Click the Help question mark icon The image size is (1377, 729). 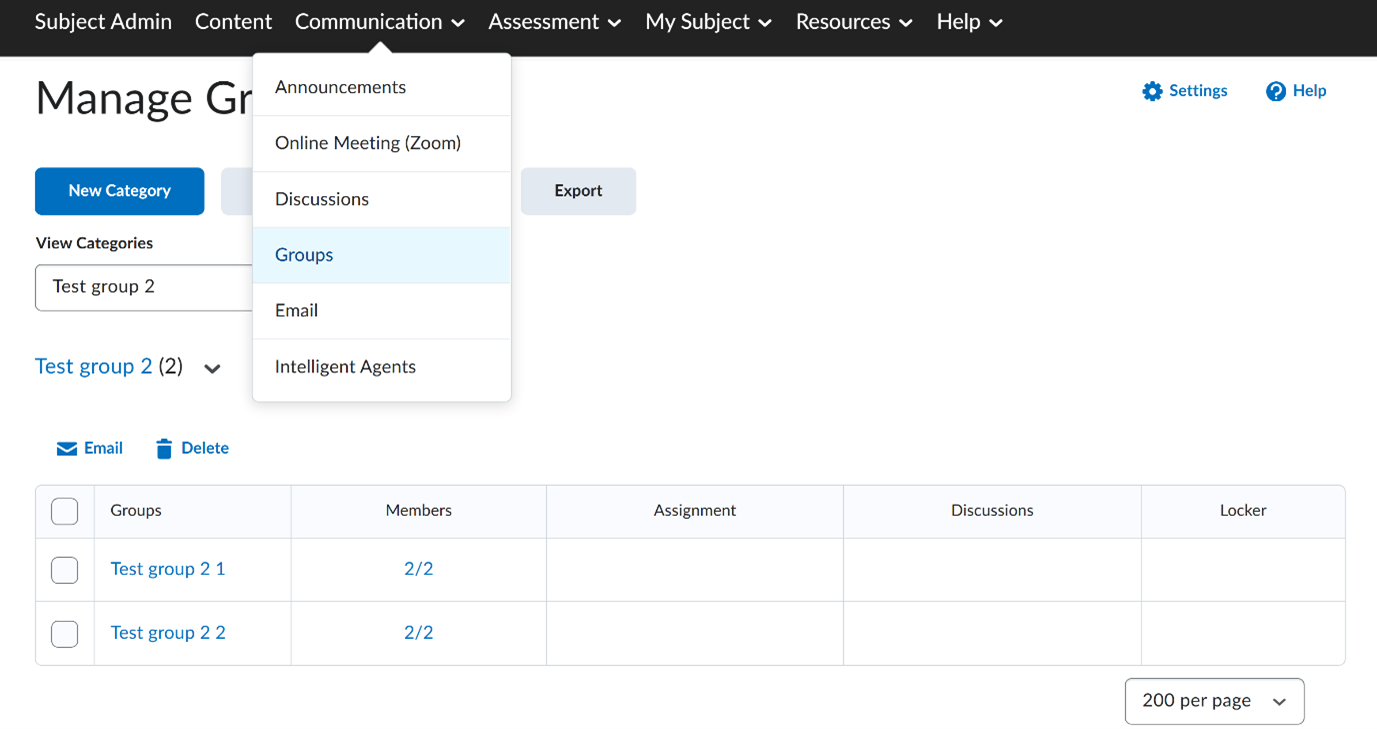[1275, 91]
